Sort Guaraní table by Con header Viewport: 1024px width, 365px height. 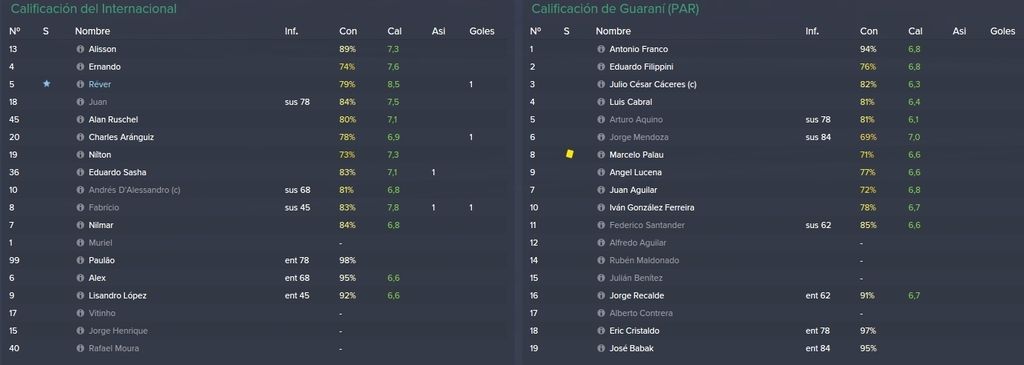(869, 31)
